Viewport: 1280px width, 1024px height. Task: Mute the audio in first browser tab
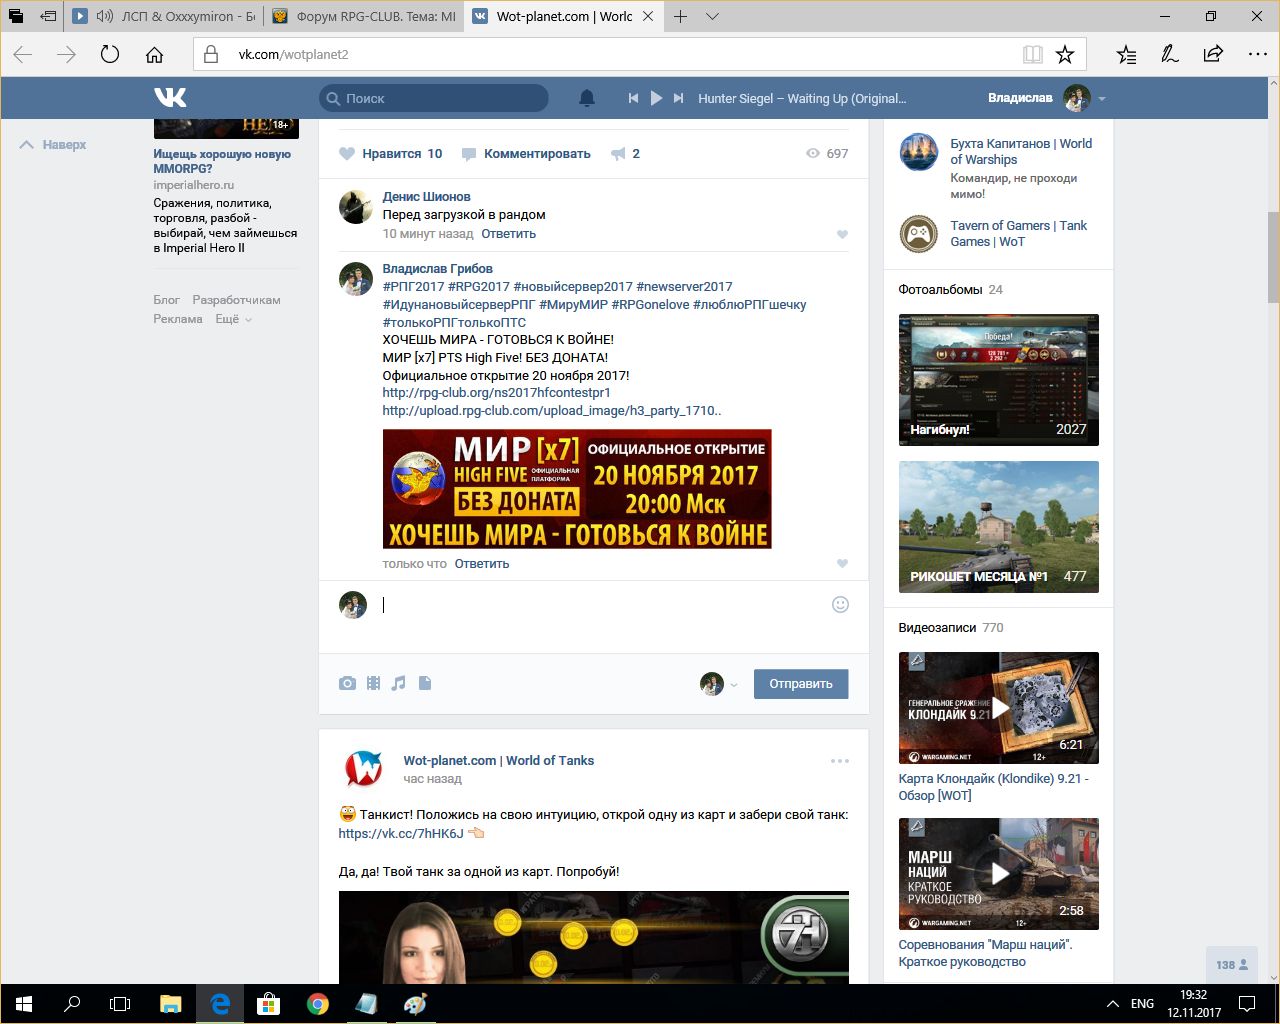click(x=105, y=16)
